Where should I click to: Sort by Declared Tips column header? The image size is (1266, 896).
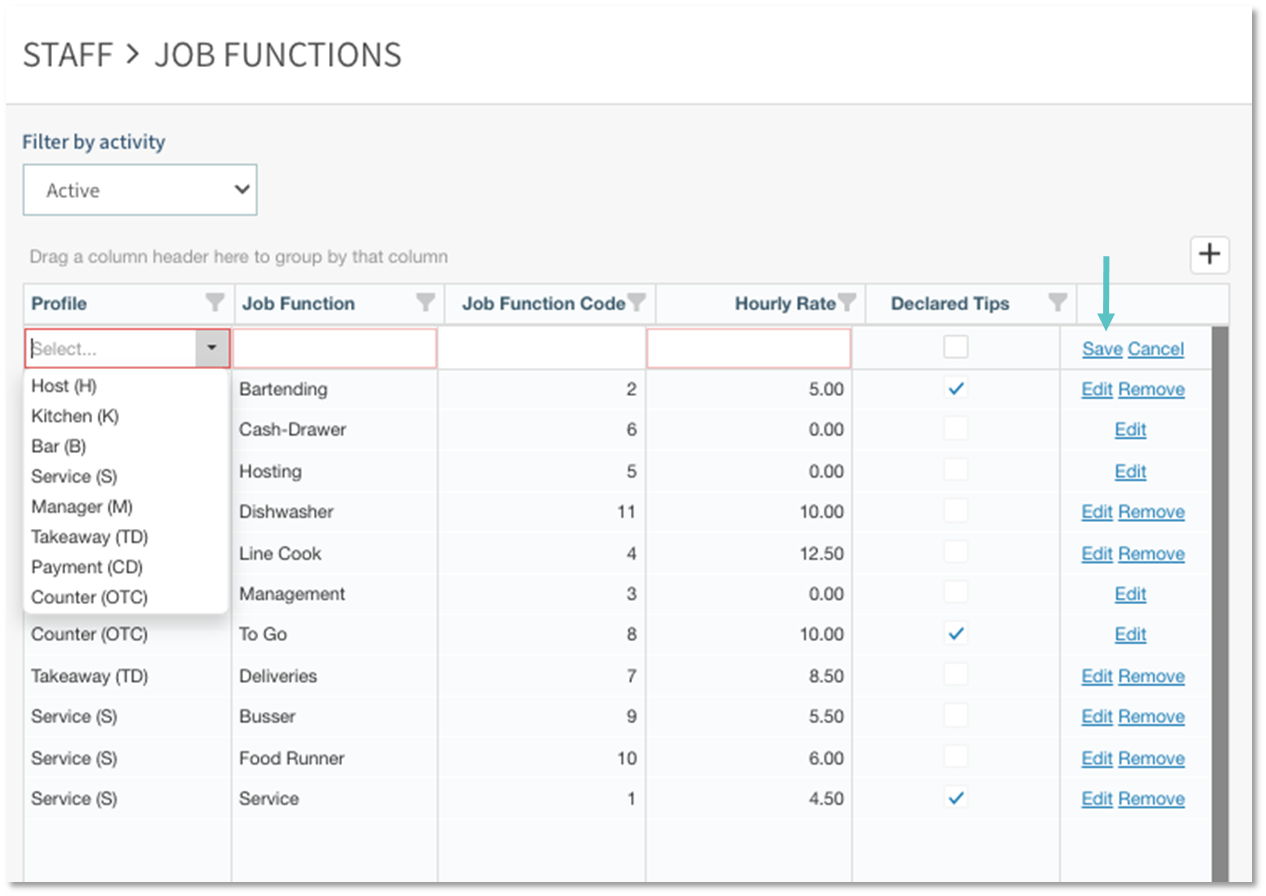[950, 303]
